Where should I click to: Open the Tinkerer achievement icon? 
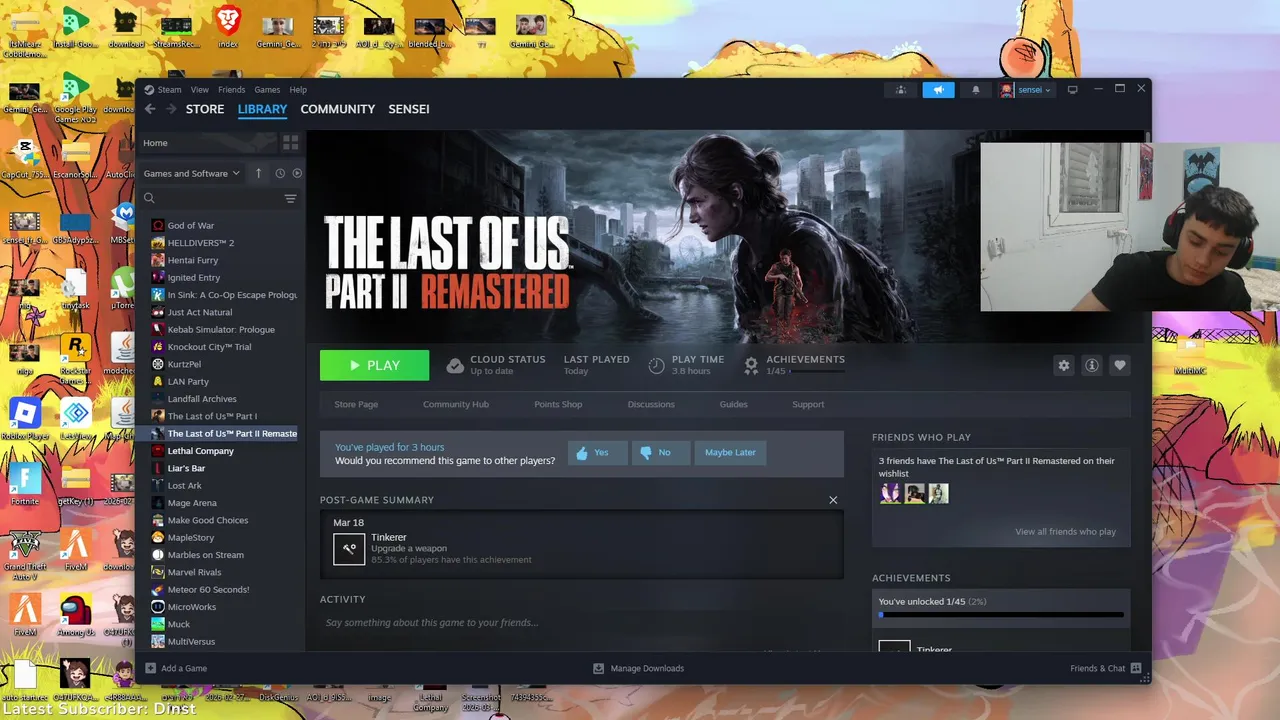point(349,549)
